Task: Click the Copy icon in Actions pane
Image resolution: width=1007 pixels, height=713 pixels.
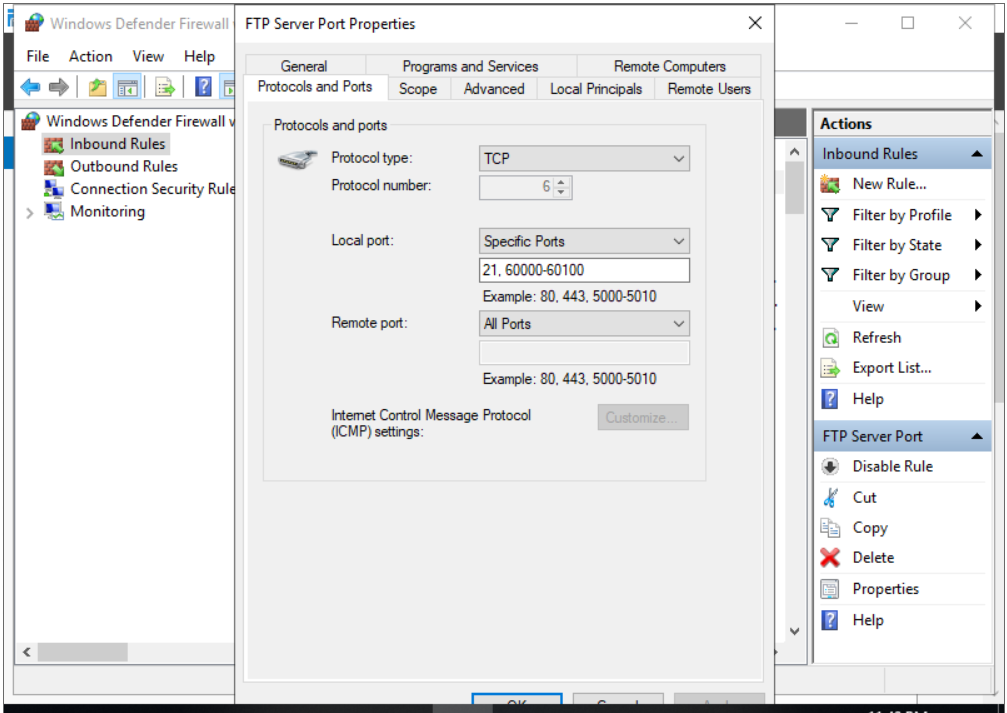Action: coord(830,527)
